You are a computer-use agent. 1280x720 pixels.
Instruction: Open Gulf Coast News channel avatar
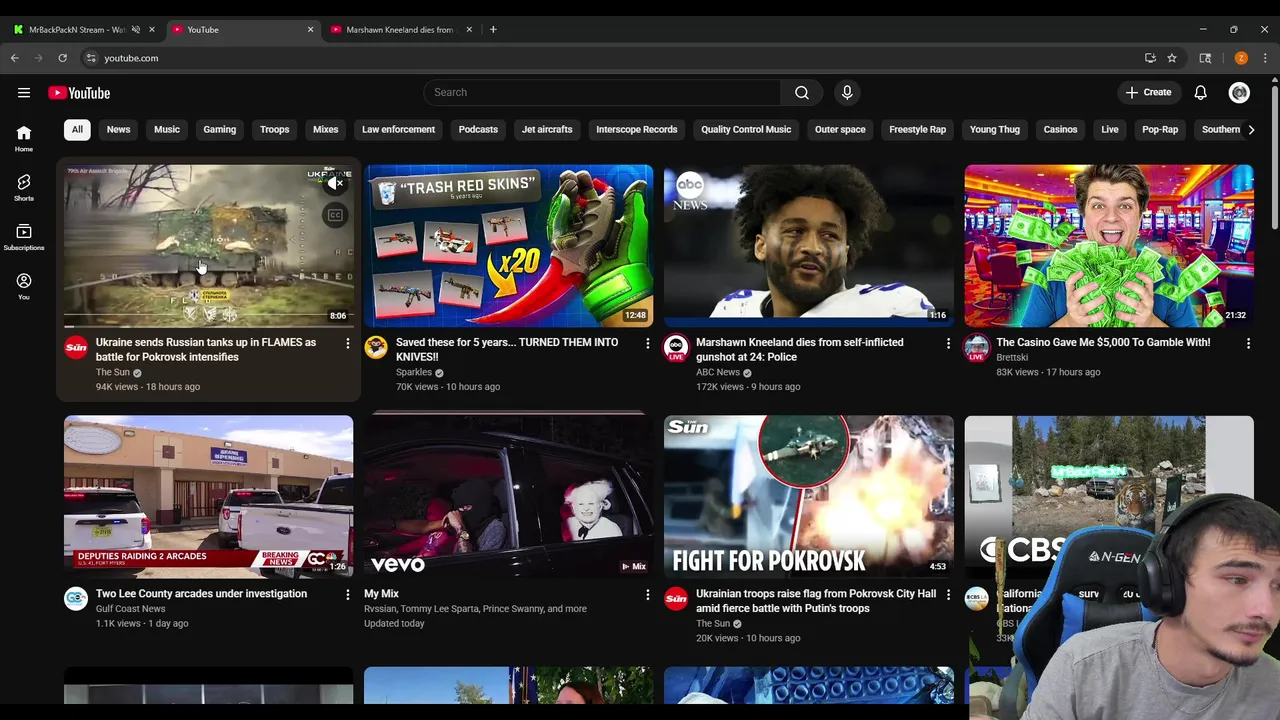(x=76, y=598)
